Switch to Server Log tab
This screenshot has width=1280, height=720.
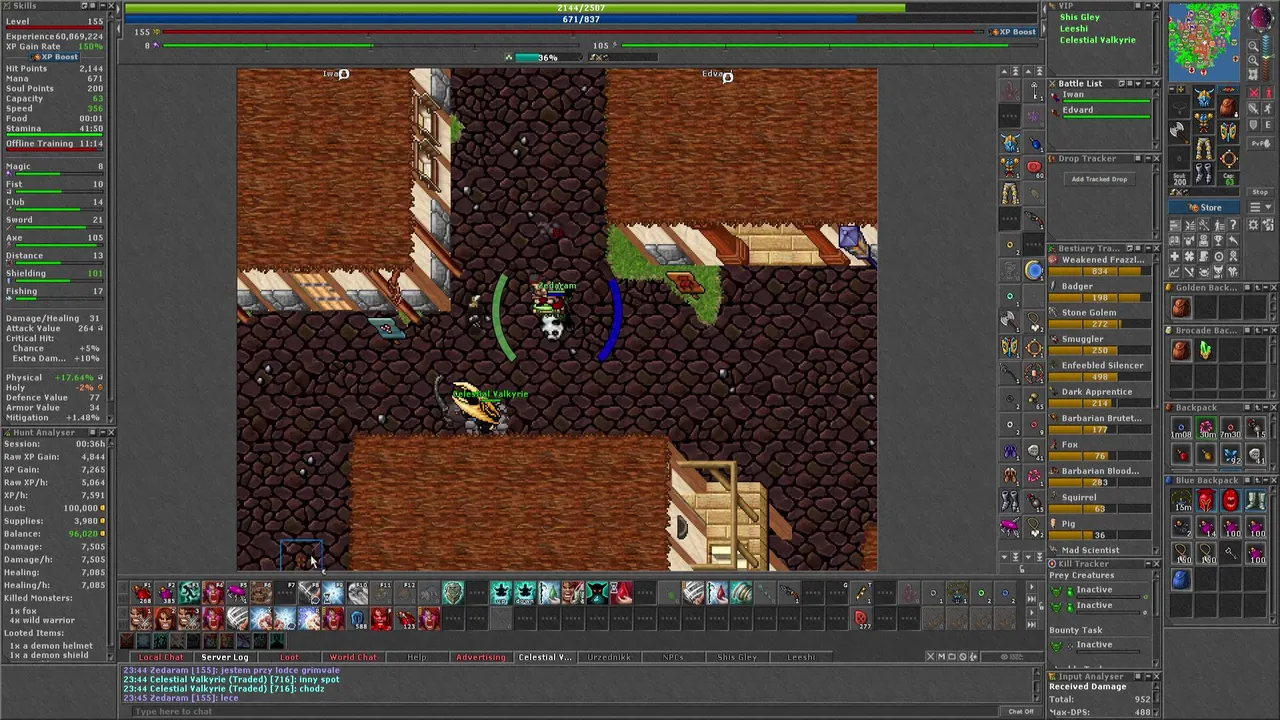pyautogui.click(x=225, y=657)
